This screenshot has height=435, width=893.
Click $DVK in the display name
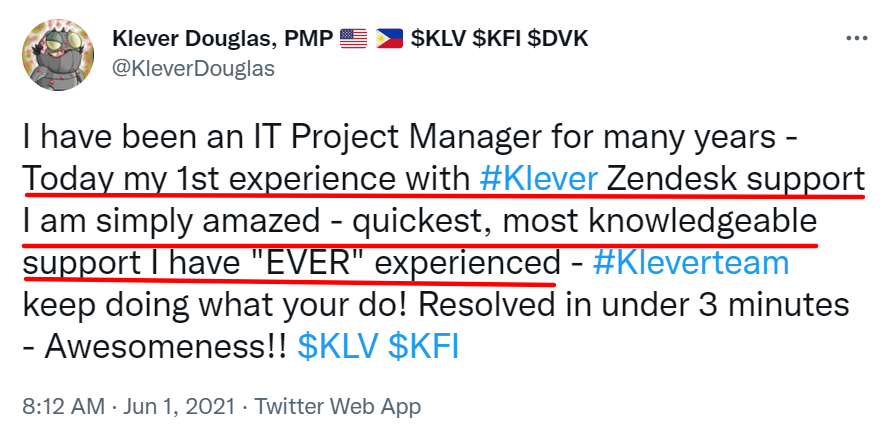pyautogui.click(x=558, y=39)
